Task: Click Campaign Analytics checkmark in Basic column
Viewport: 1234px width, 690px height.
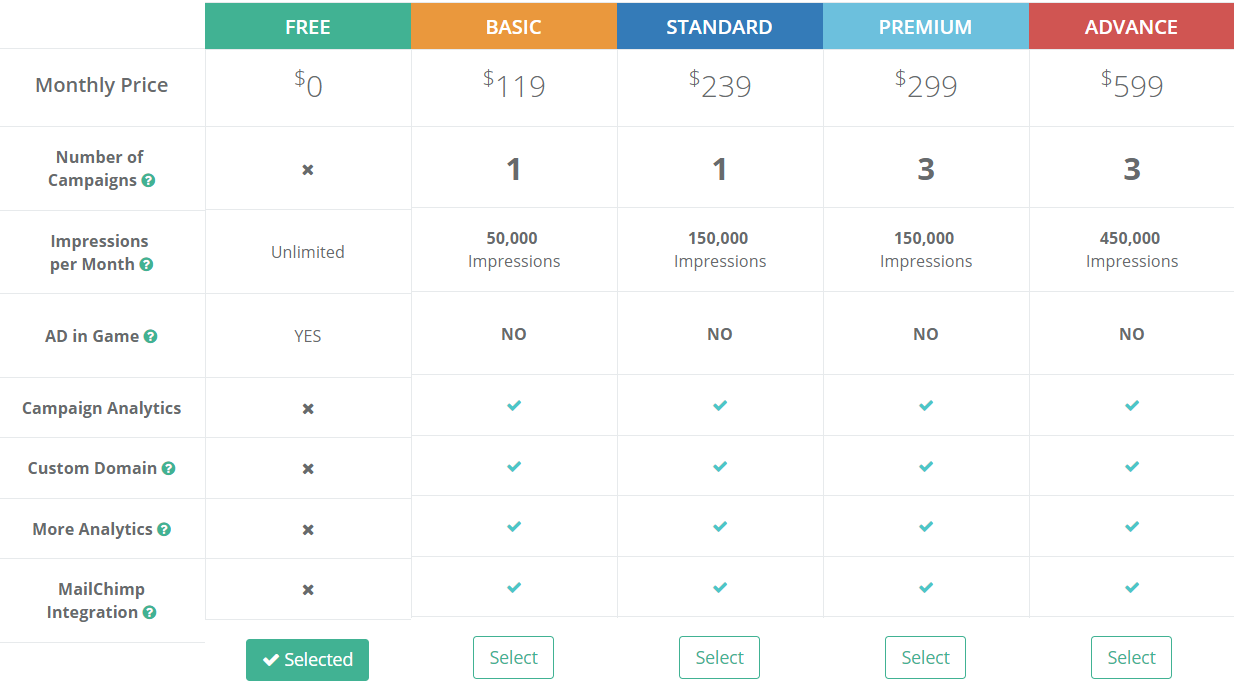Action: pyautogui.click(x=514, y=406)
